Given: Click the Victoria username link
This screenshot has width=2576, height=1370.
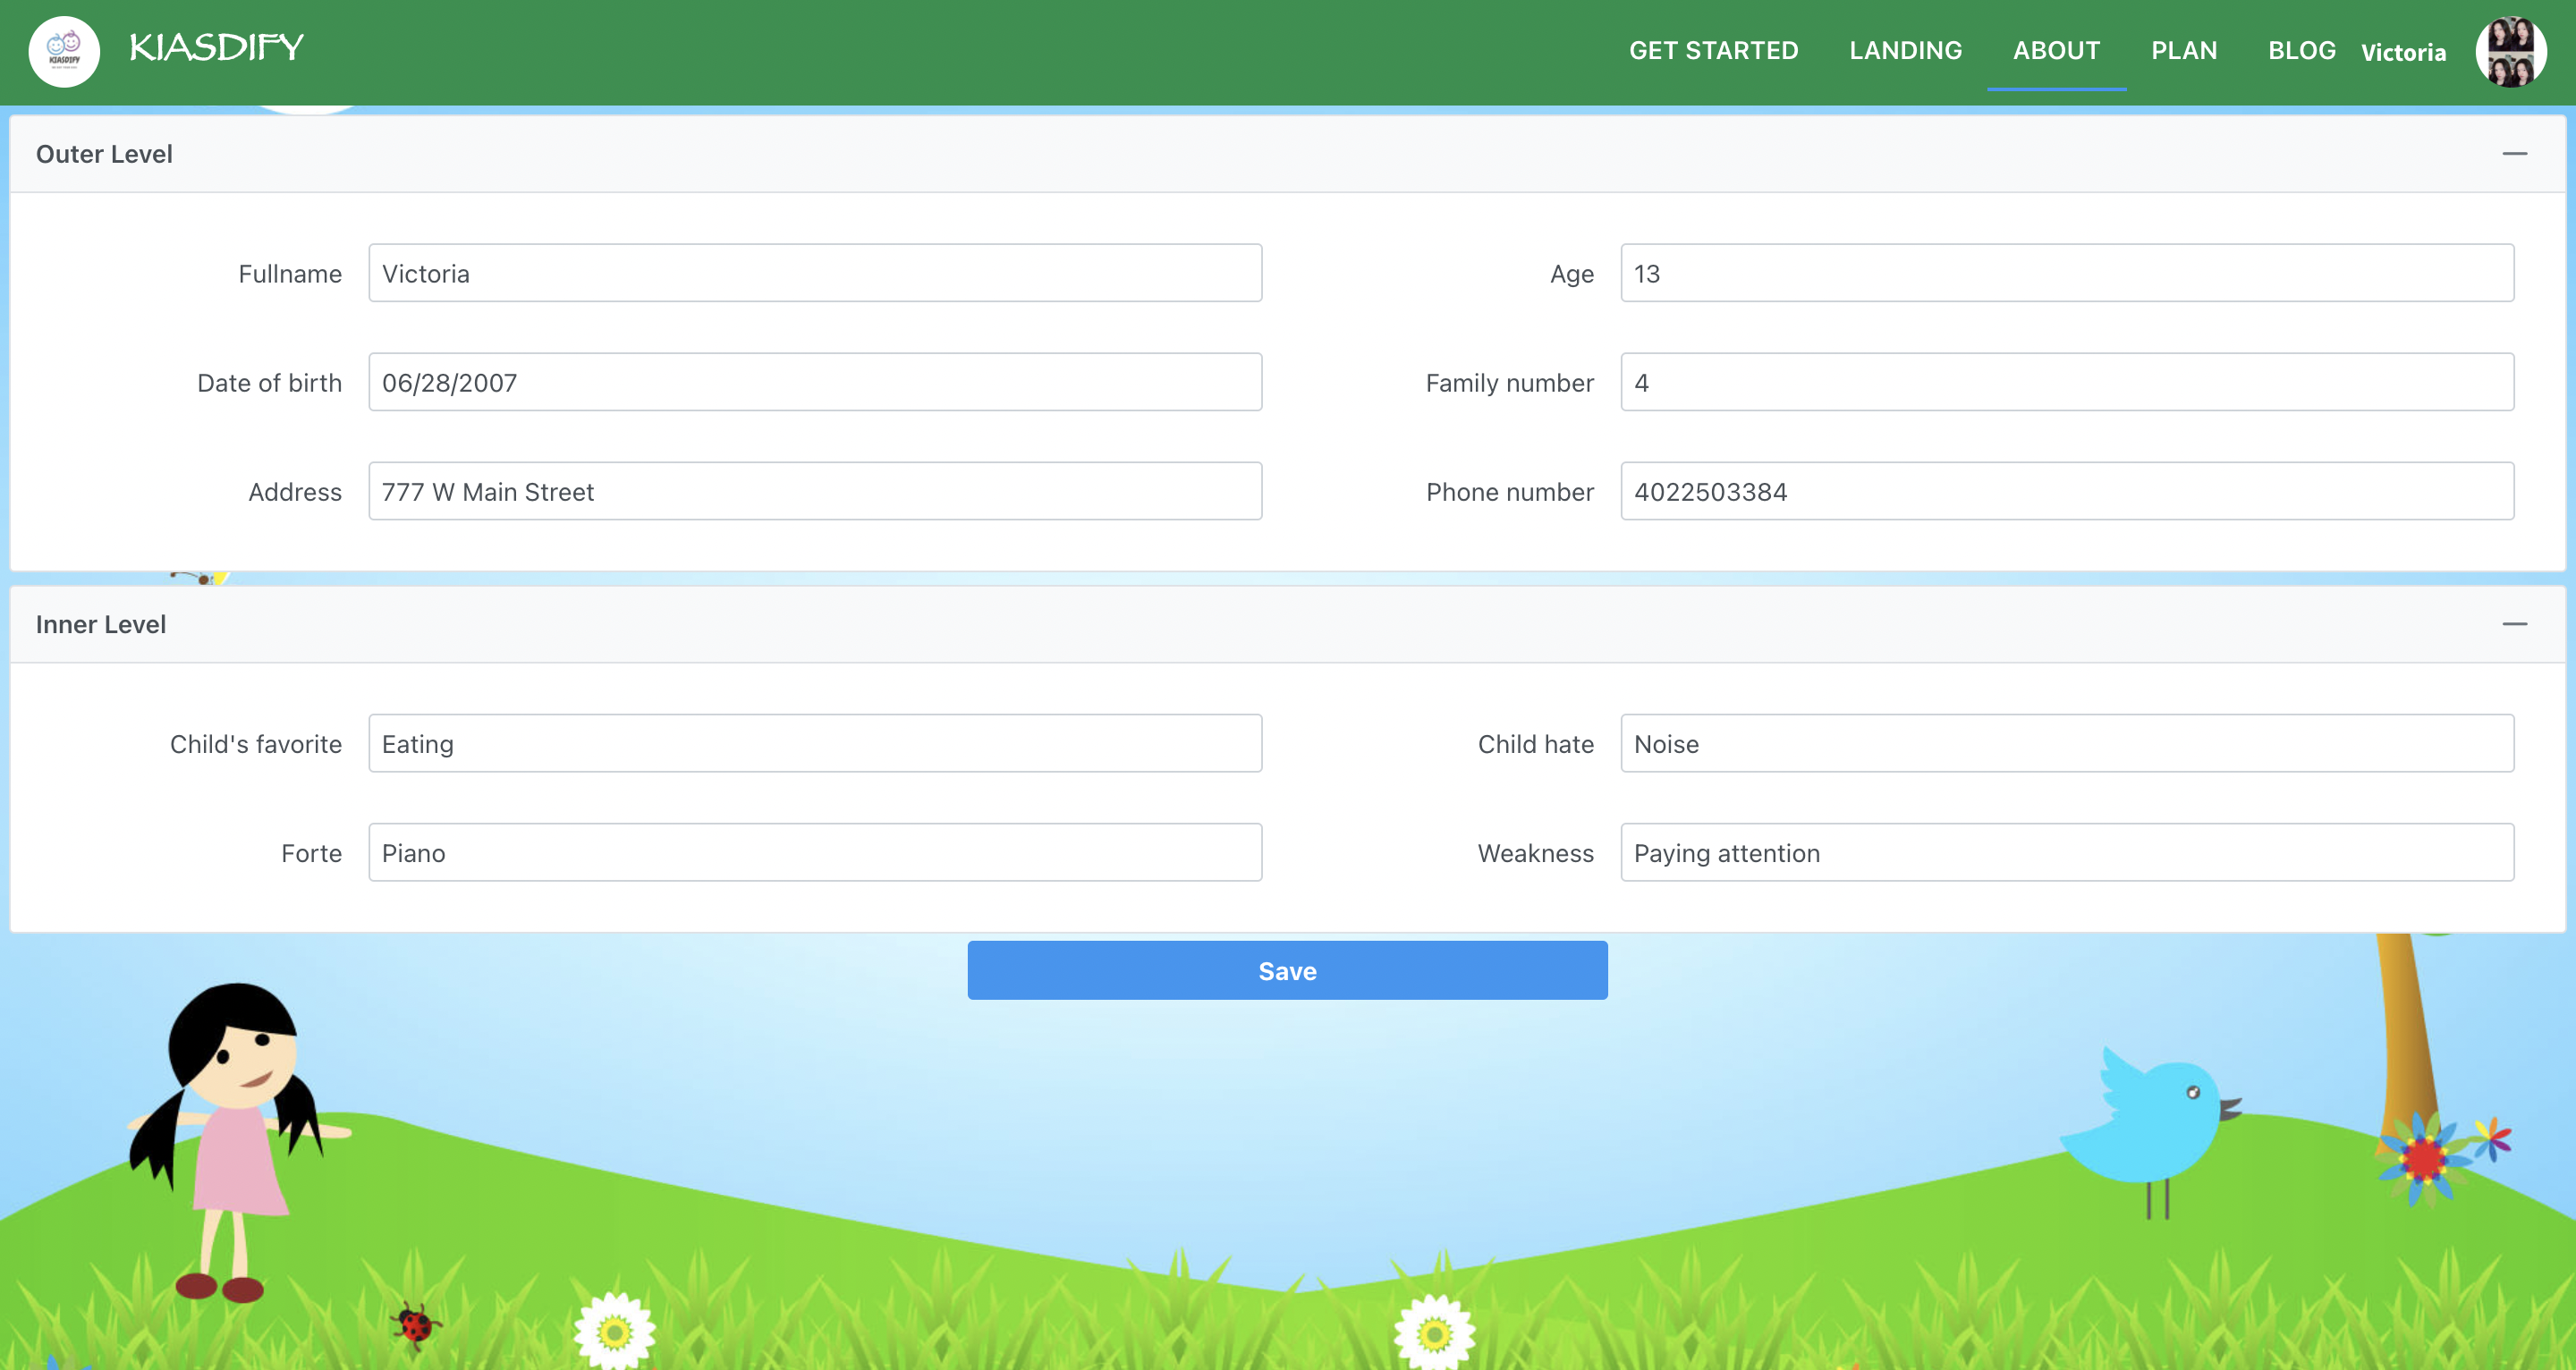Looking at the screenshot, I should click(2403, 53).
